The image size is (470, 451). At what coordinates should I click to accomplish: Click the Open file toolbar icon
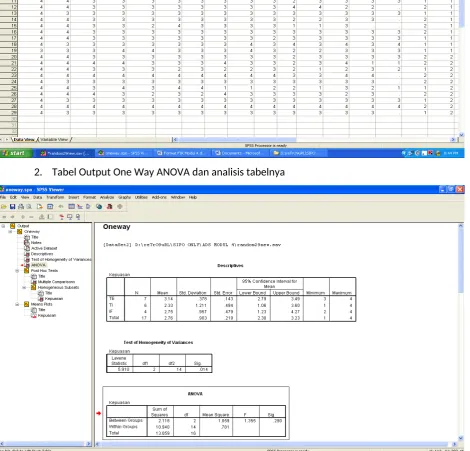(x=4, y=207)
